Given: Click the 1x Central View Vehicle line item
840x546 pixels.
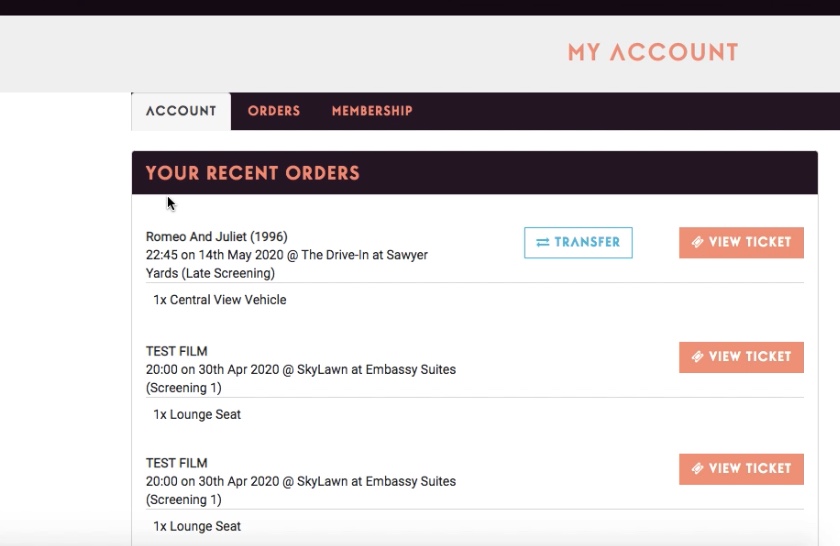Looking at the screenshot, I should pyautogui.click(x=220, y=300).
